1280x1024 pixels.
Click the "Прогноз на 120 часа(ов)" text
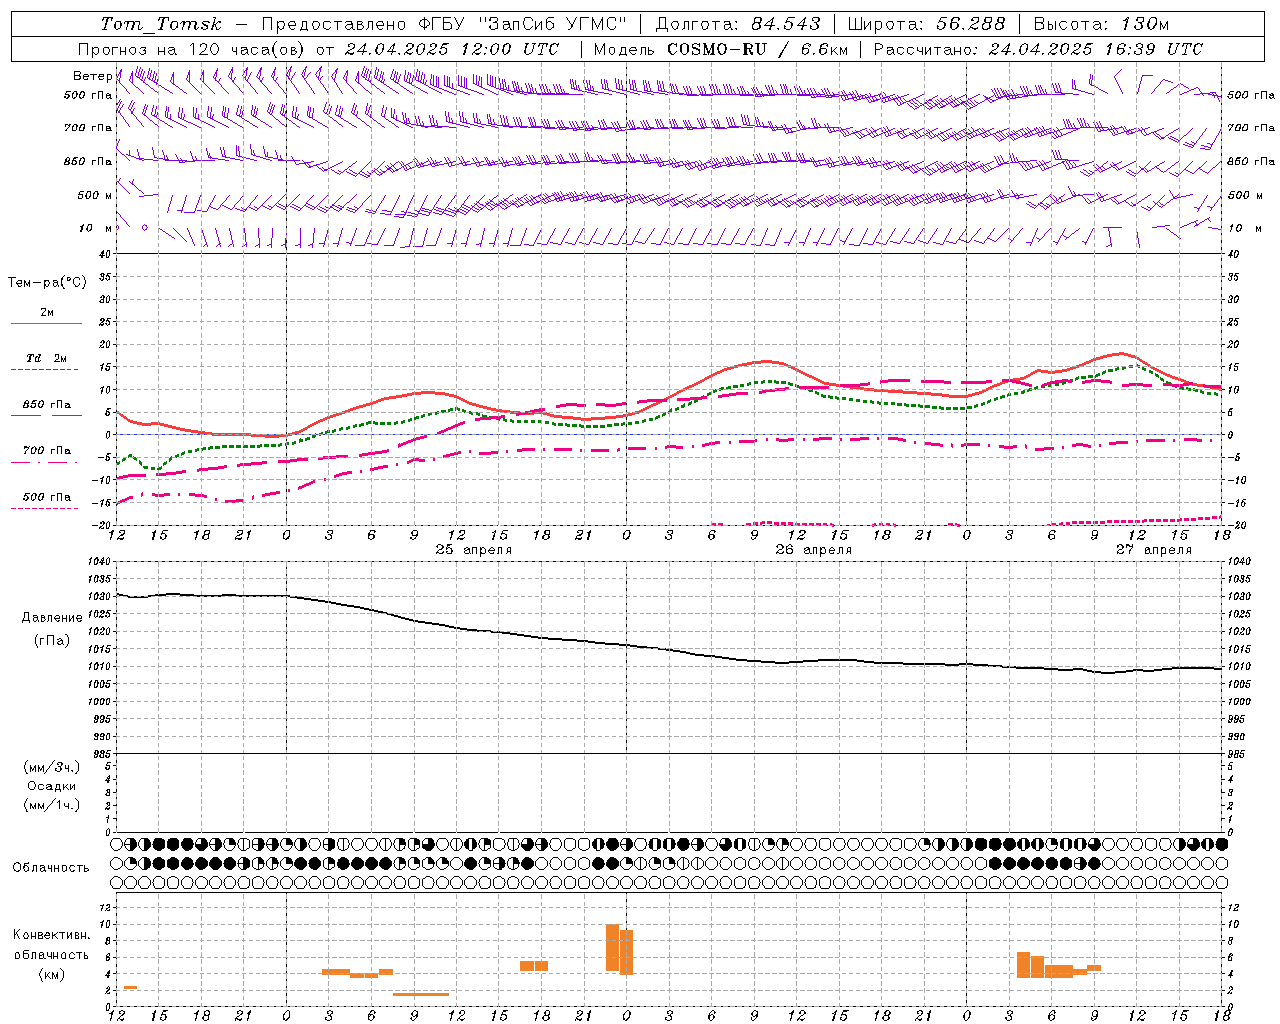tap(192, 49)
